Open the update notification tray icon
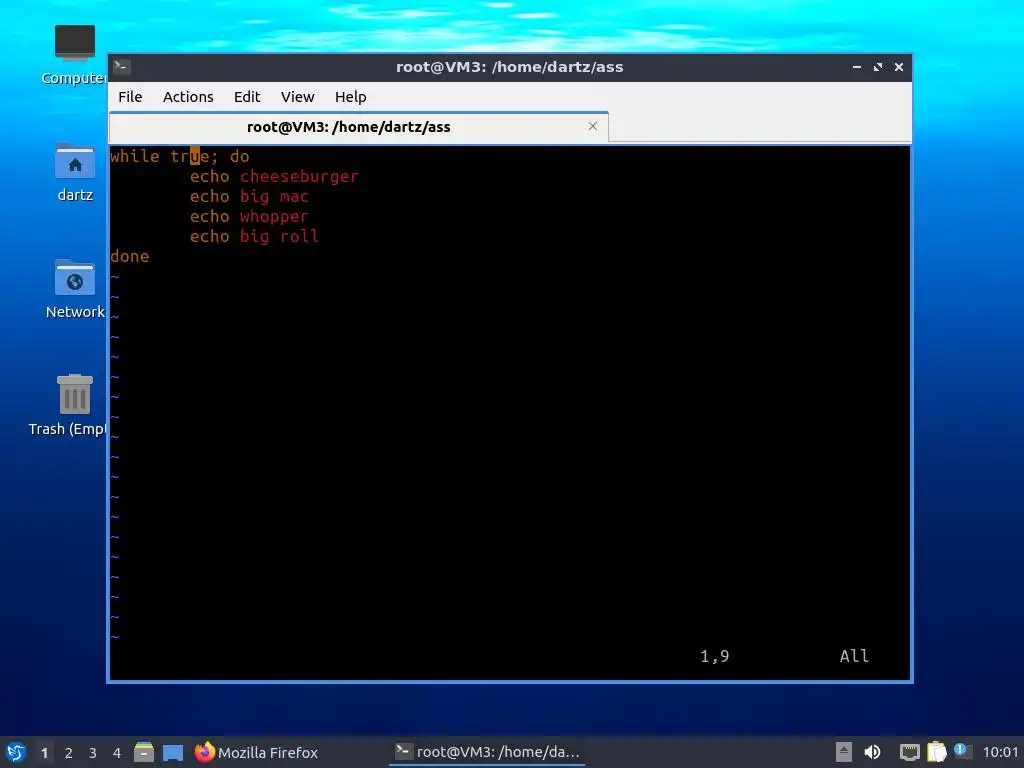Image resolution: width=1024 pixels, height=768 pixels. coord(962,751)
